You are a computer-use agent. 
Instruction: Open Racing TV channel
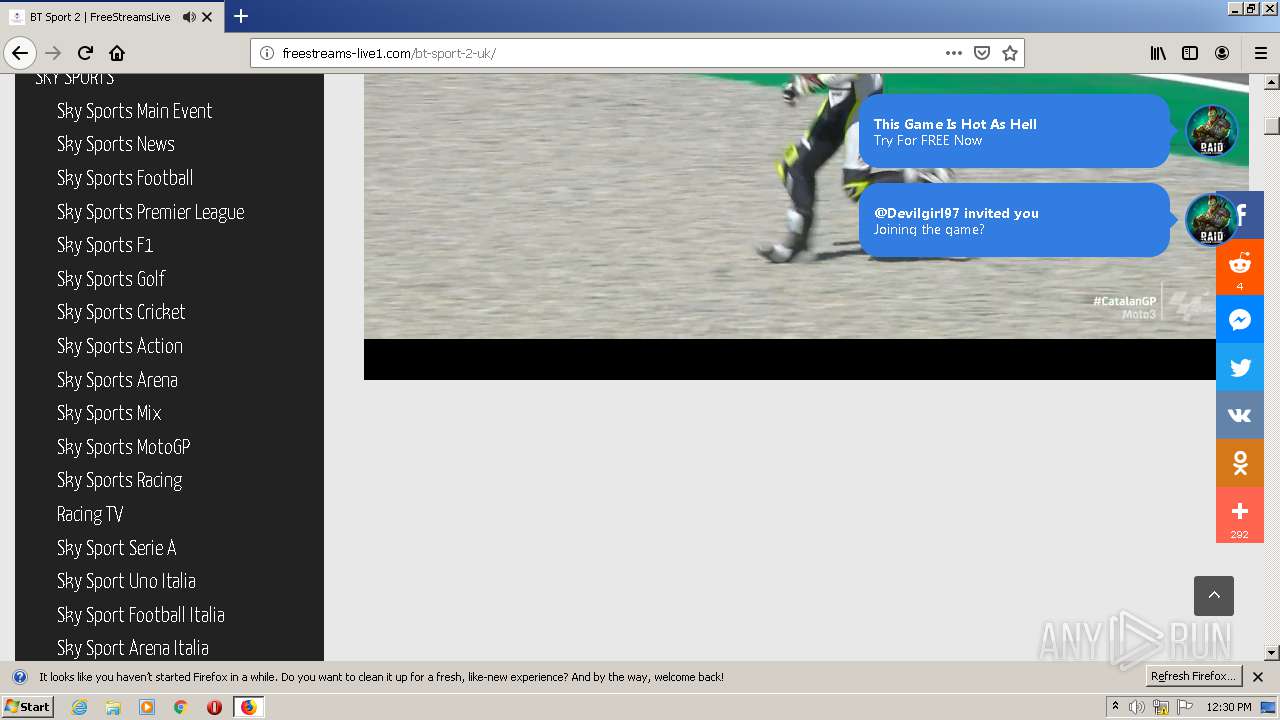tap(90, 514)
